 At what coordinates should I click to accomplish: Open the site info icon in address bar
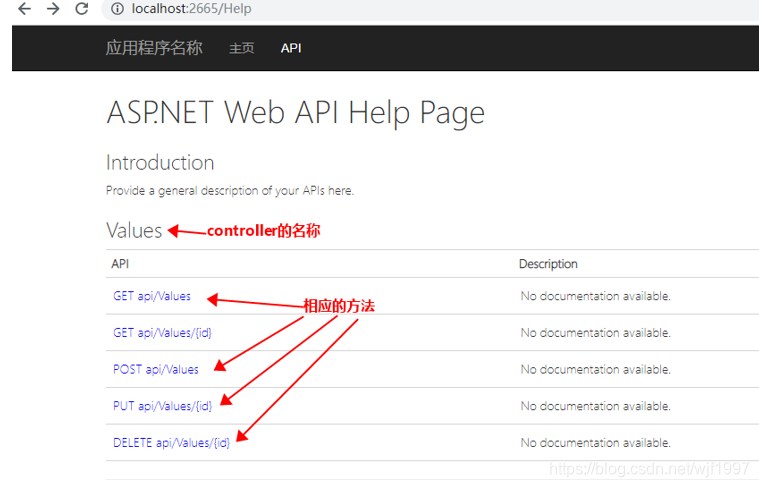(x=117, y=9)
